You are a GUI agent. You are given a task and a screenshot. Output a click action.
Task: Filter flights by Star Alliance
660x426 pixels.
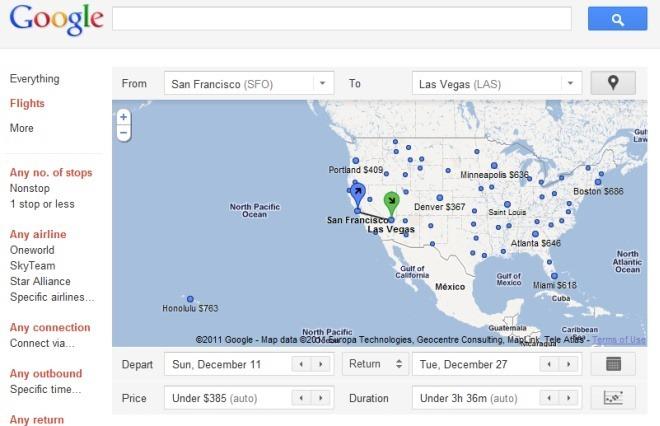point(39,282)
